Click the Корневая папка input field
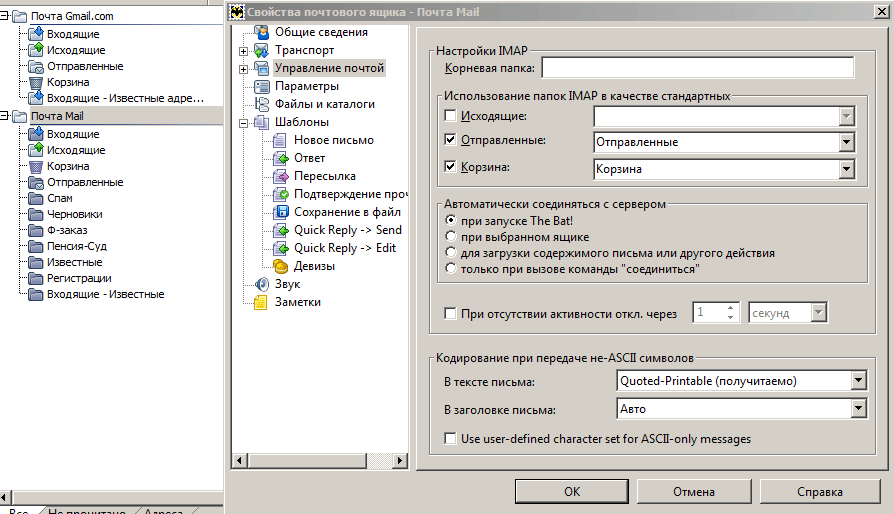 point(696,68)
